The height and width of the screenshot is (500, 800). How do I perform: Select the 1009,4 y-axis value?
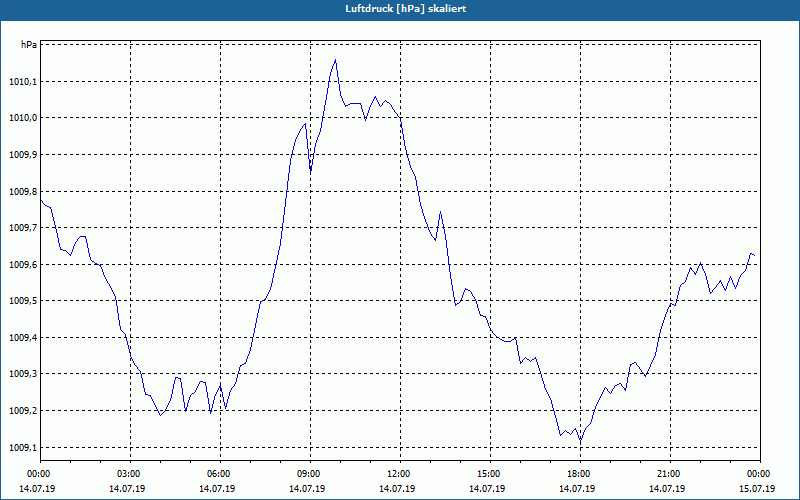(23, 338)
